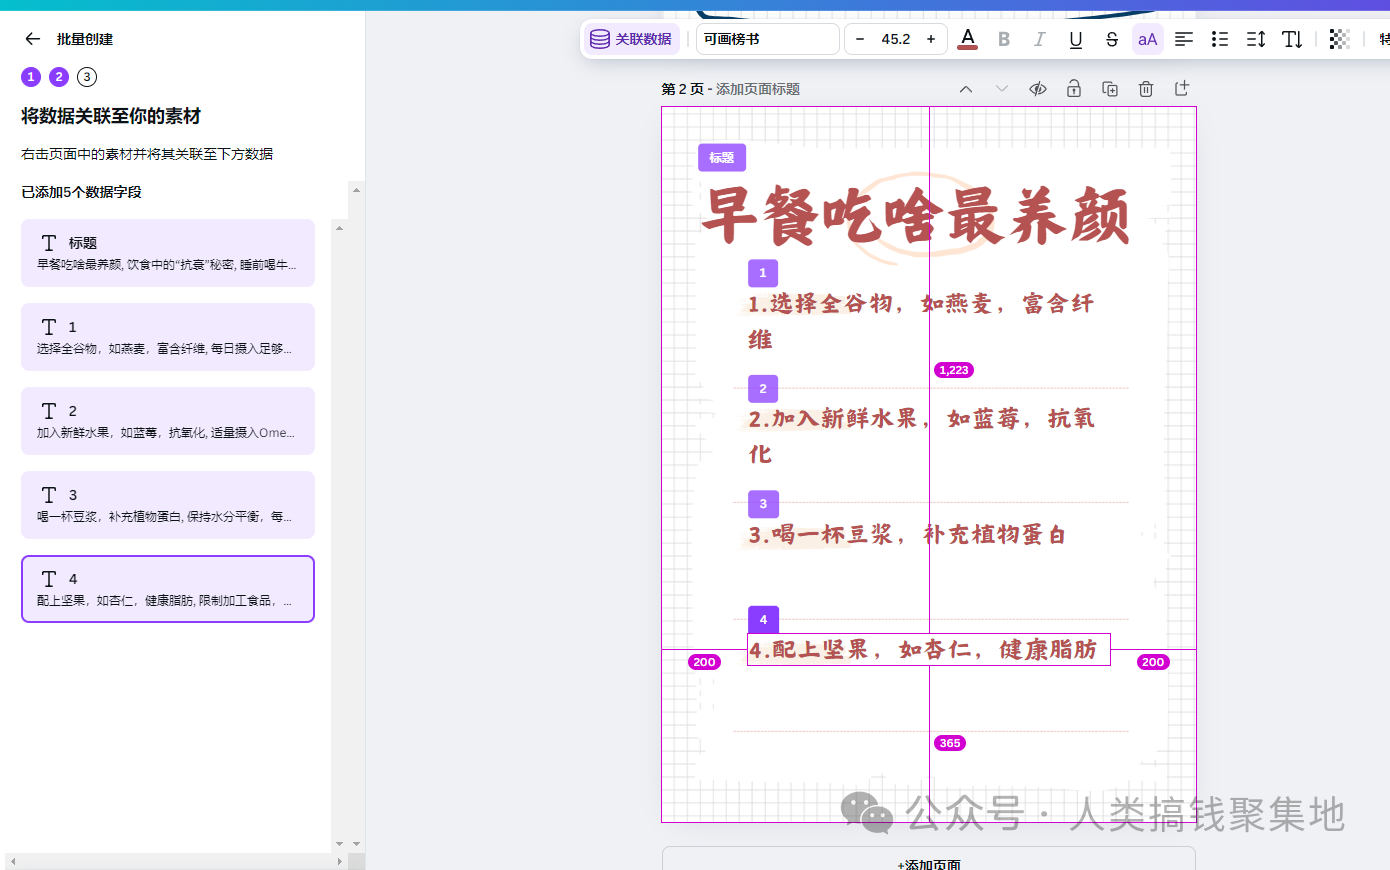Collapse the page with the up chevron
The width and height of the screenshot is (1390, 870).
coord(965,89)
